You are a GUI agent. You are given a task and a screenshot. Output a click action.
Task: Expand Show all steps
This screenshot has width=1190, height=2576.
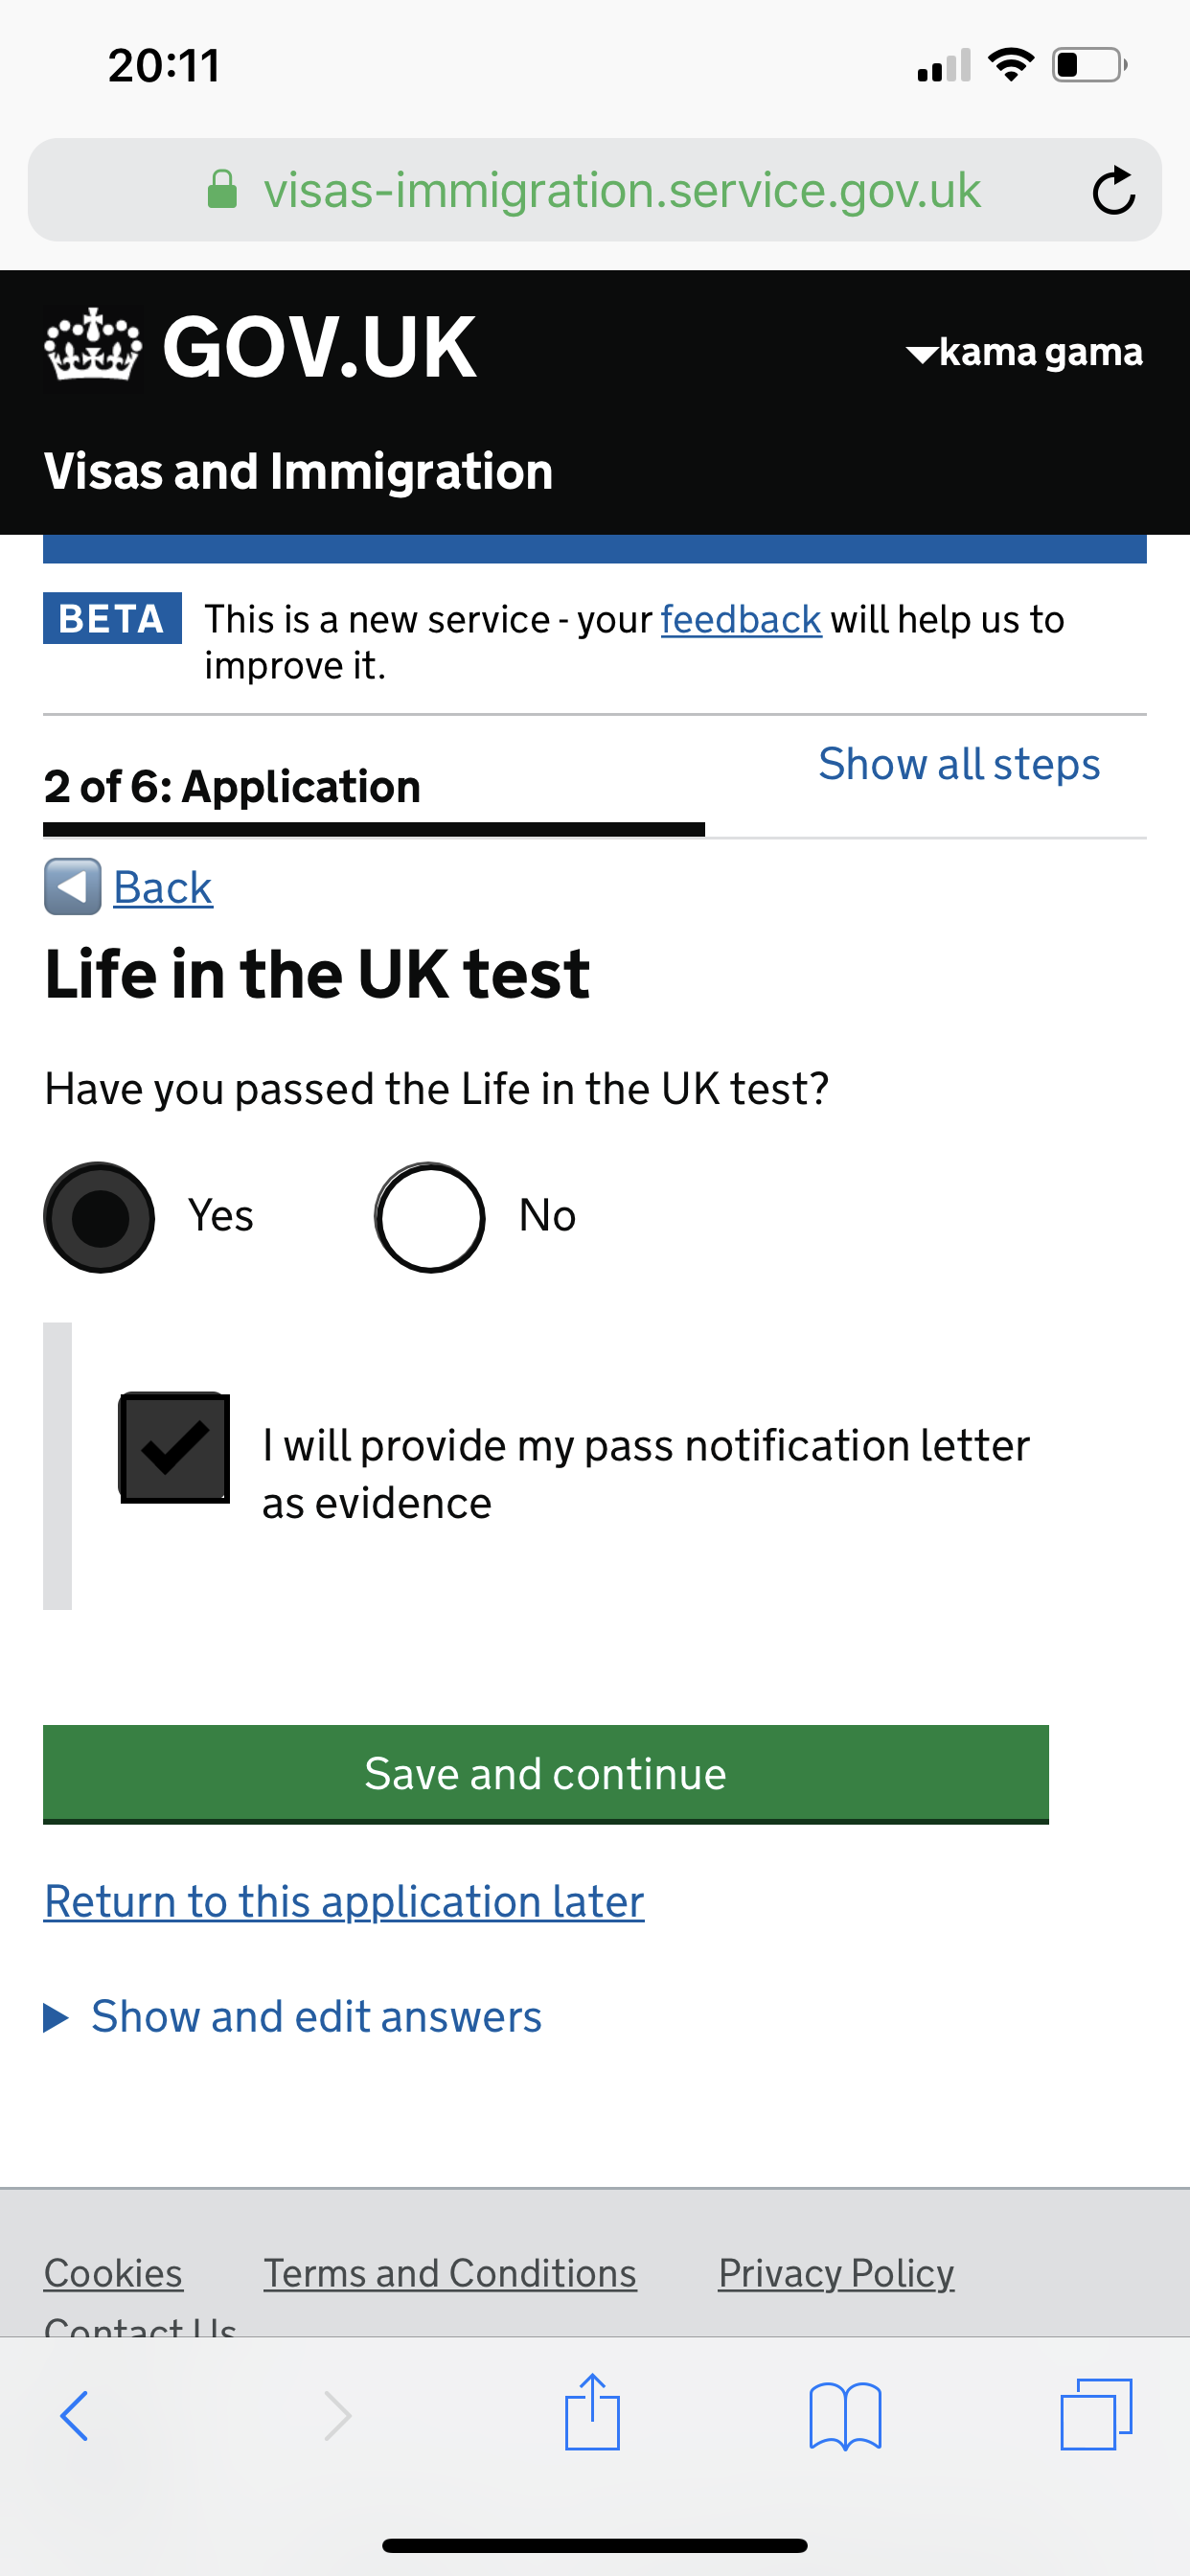958,764
